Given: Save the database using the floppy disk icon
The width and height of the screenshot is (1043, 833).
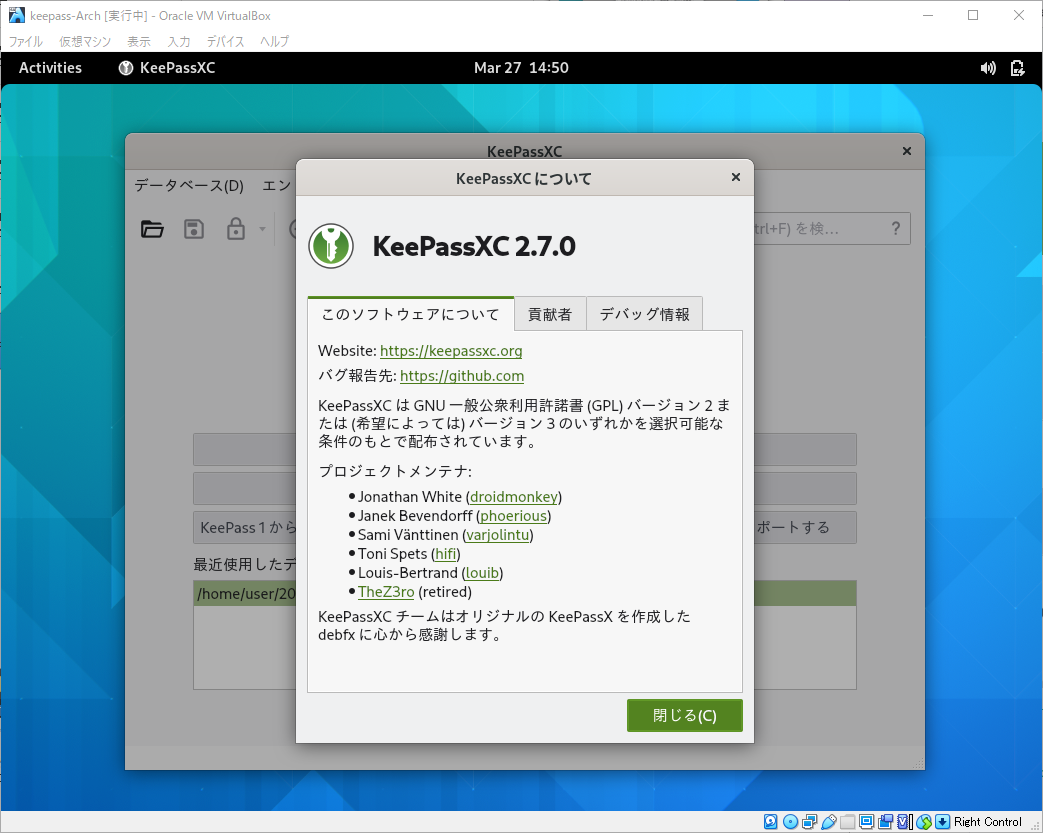Looking at the screenshot, I should click(x=194, y=229).
